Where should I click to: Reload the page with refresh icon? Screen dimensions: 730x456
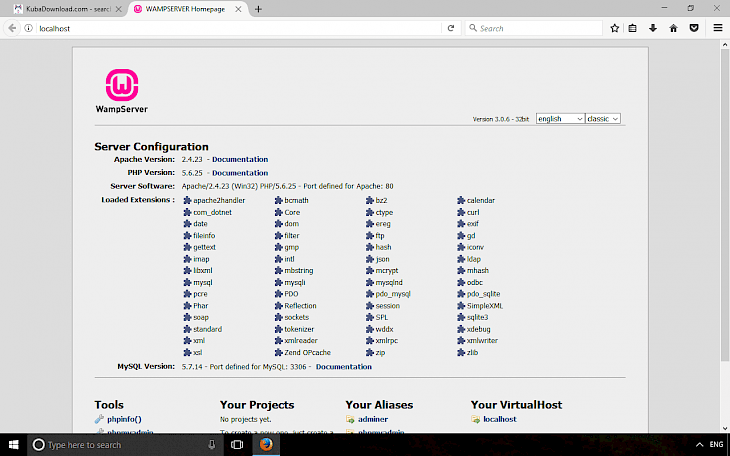pyautogui.click(x=451, y=28)
